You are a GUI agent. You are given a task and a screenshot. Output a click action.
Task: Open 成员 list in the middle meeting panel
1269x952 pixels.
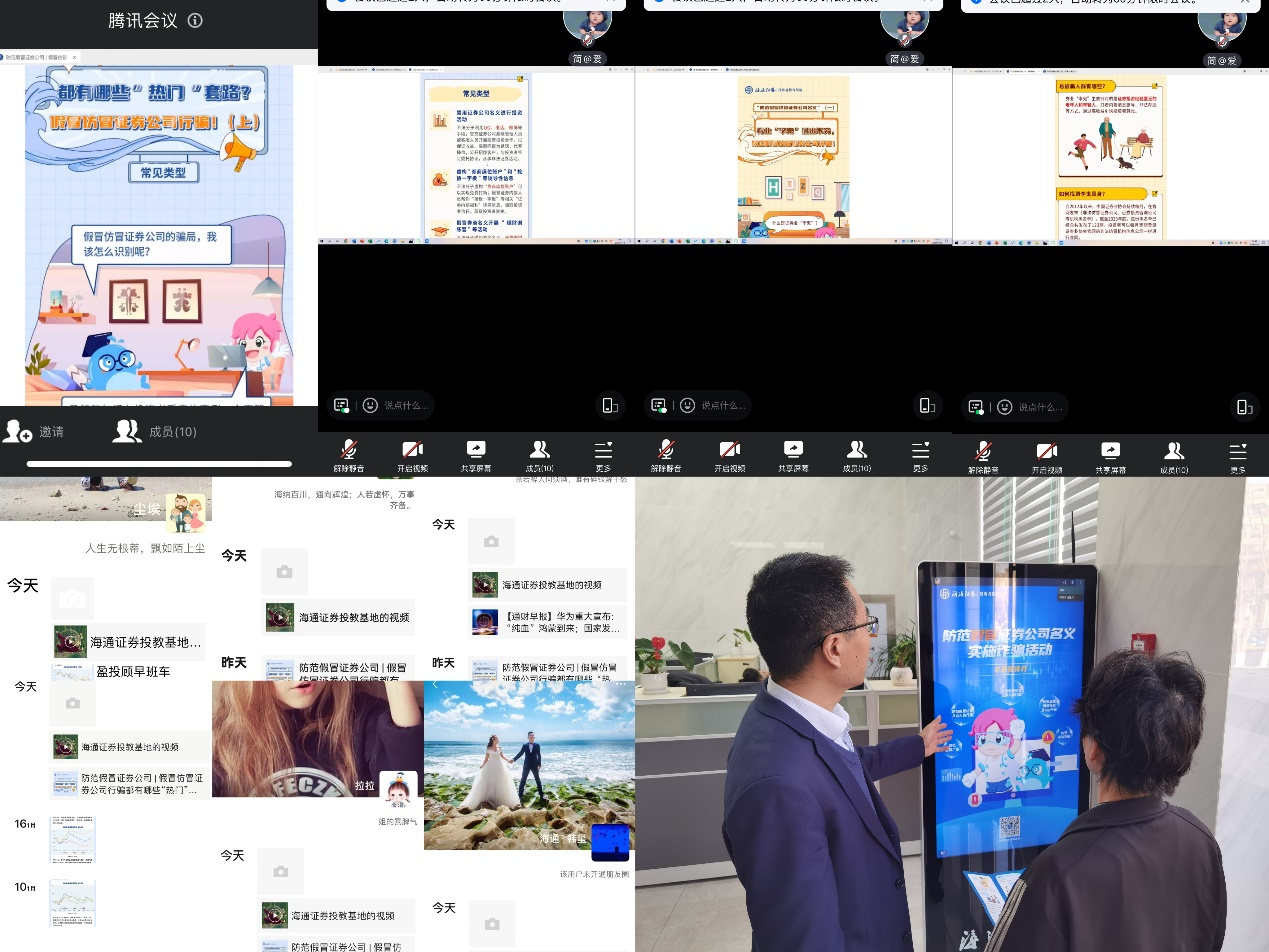click(x=857, y=455)
